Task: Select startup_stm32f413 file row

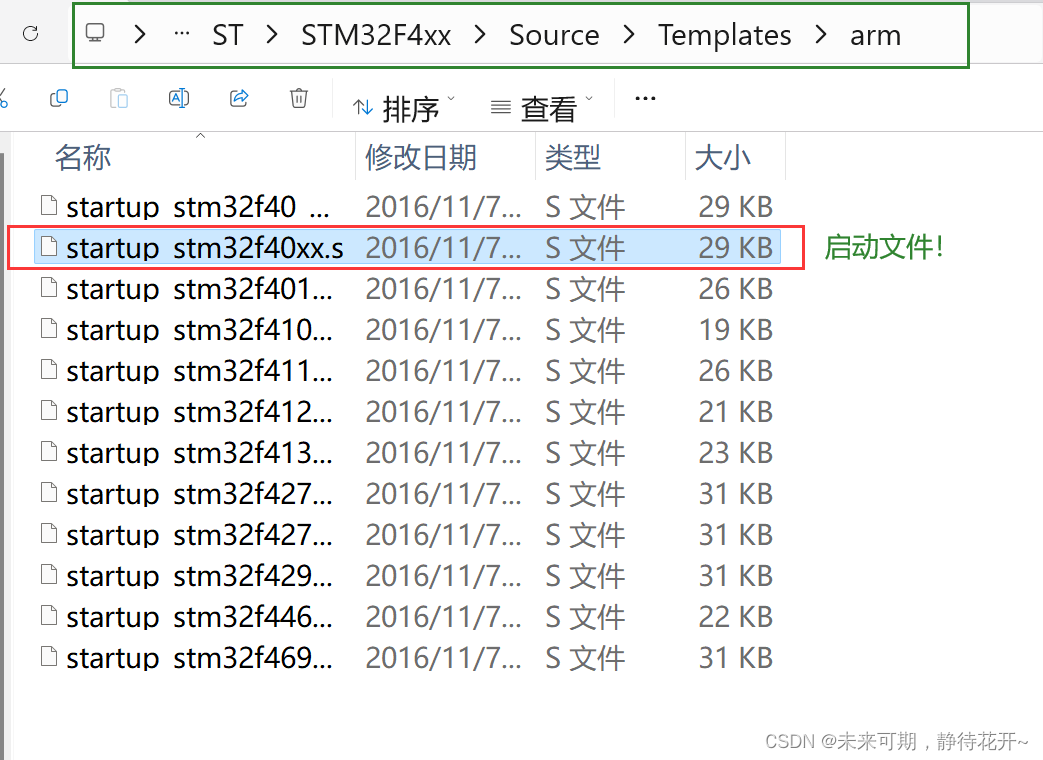Action: tap(407, 453)
